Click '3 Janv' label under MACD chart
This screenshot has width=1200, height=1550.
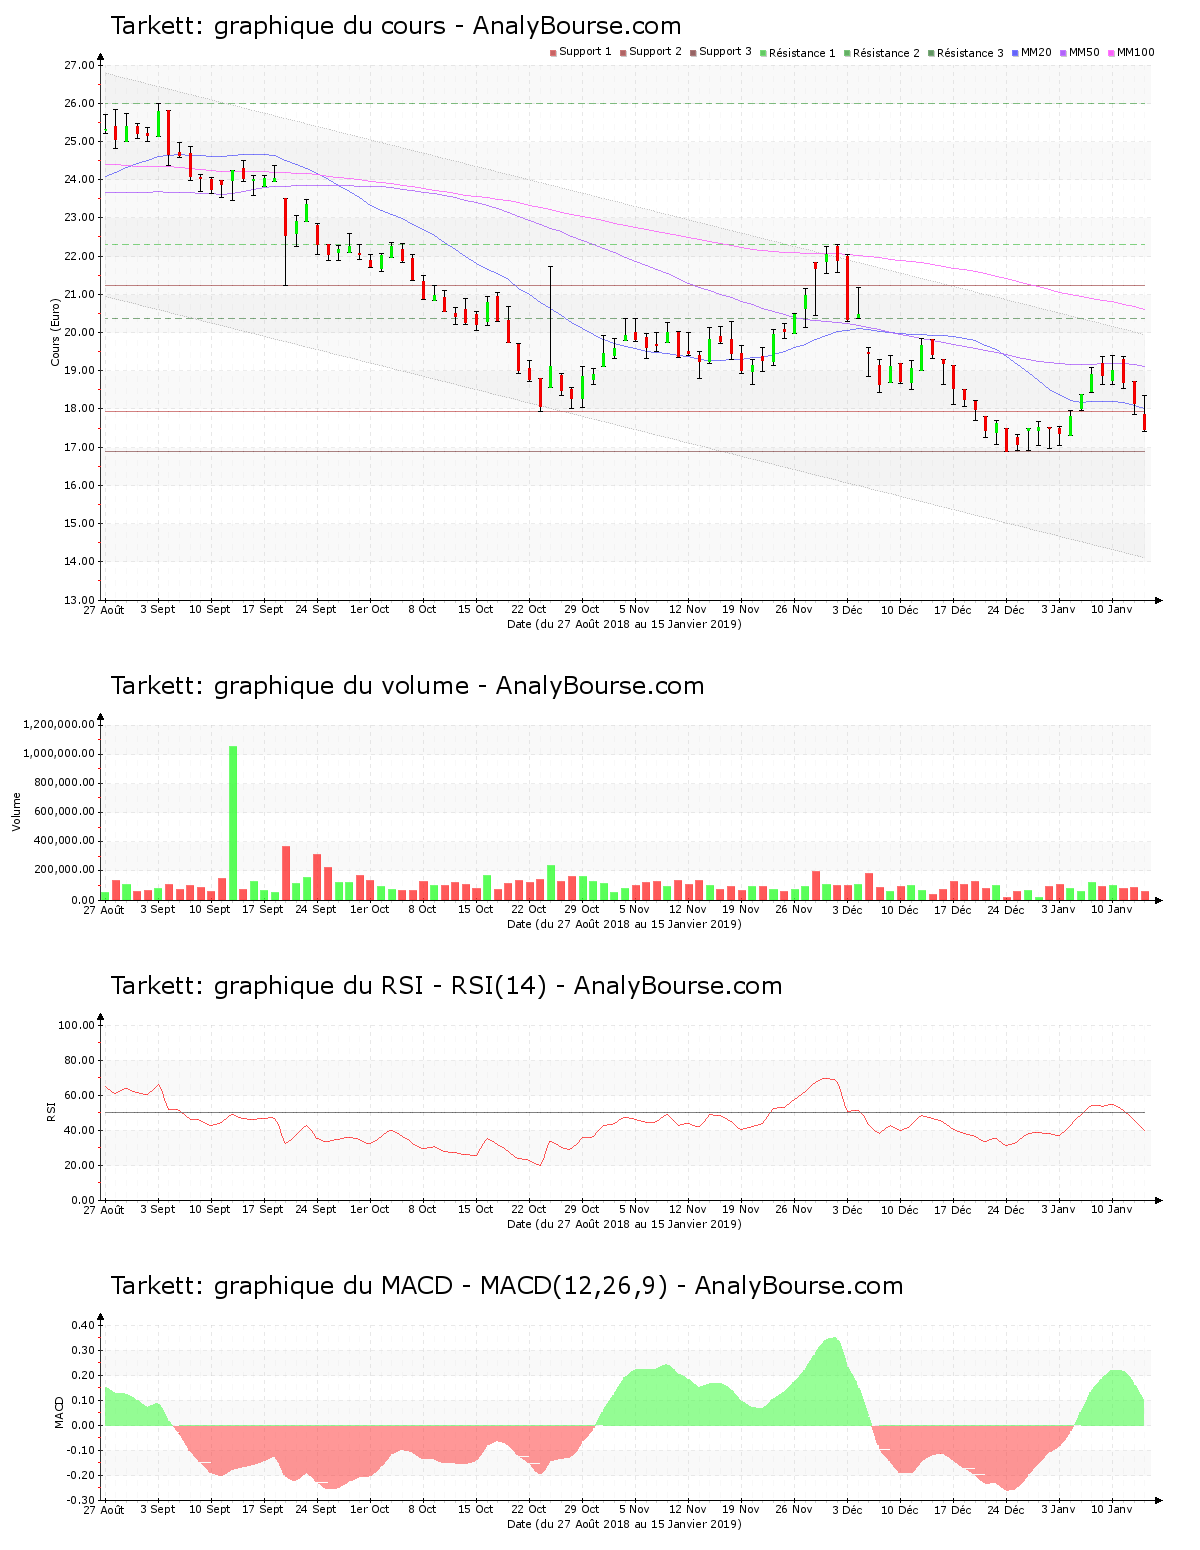click(x=1059, y=1509)
